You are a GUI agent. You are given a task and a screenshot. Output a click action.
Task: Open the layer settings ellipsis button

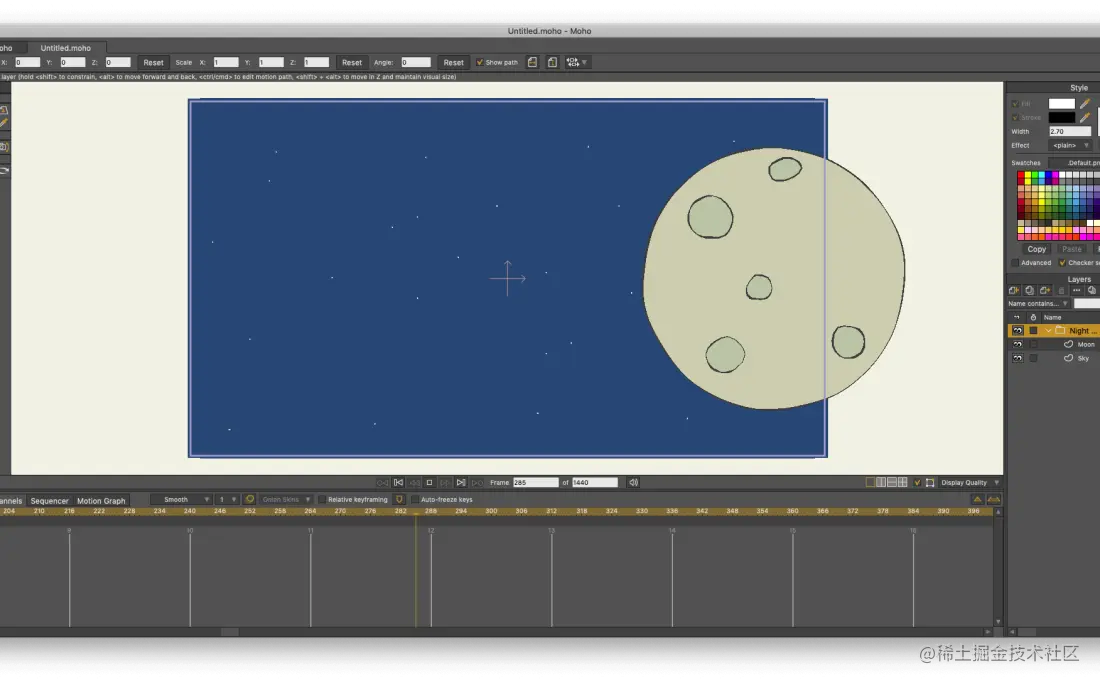coord(1076,290)
